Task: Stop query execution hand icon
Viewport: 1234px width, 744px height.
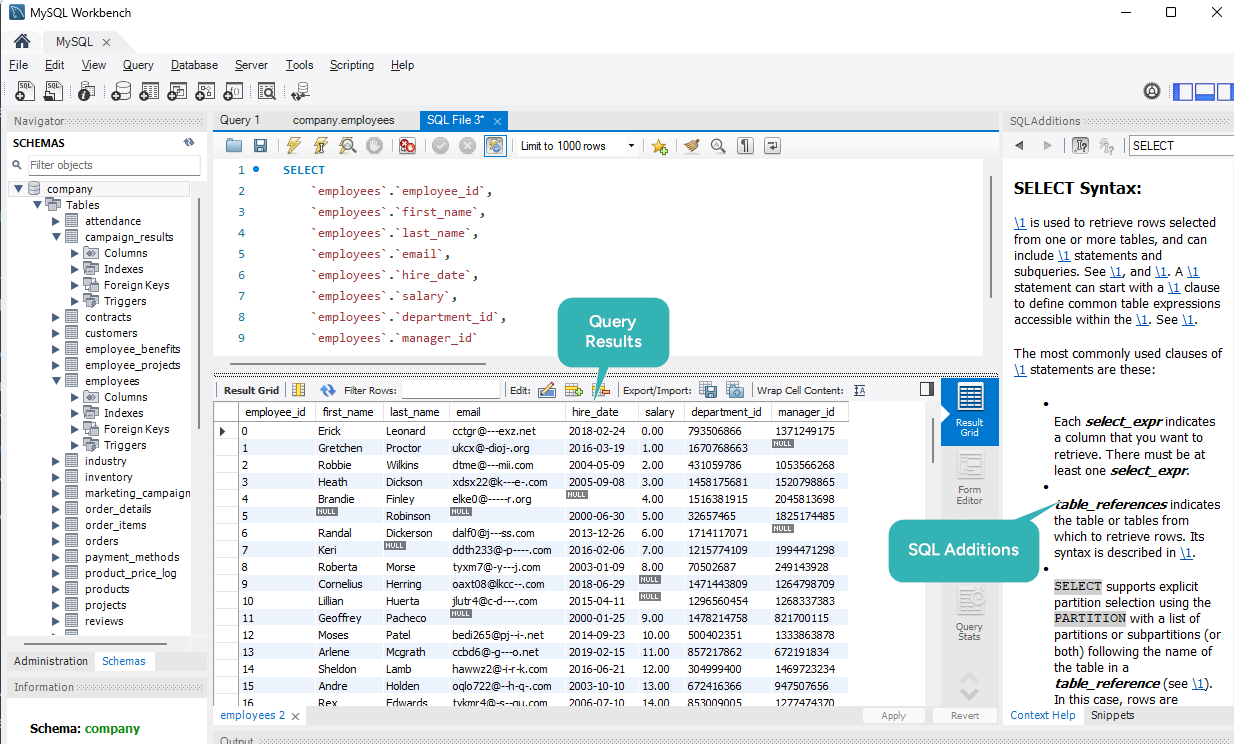Action: click(374, 146)
